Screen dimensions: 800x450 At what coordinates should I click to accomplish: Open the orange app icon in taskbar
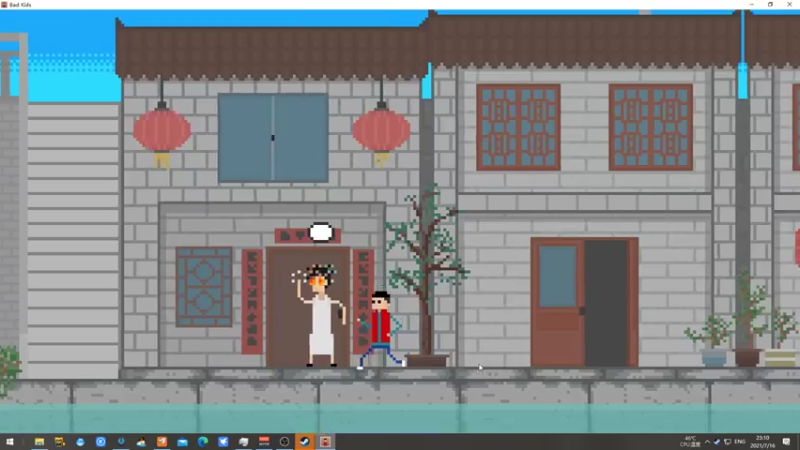point(162,442)
